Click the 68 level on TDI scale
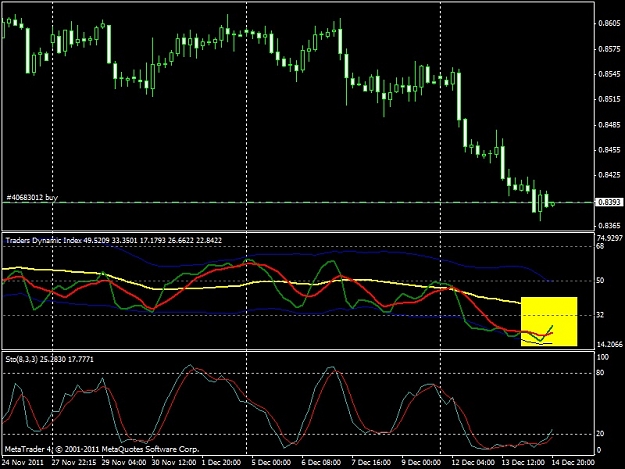 [600, 246]
